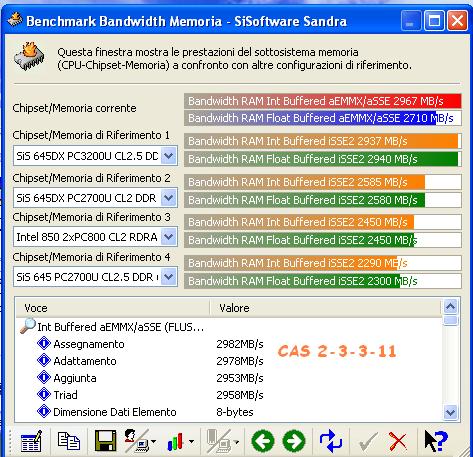This screenshot has height=457, width=473.
Task: Refresh benchmark with blue arrows icon
Action: [331, 441]
